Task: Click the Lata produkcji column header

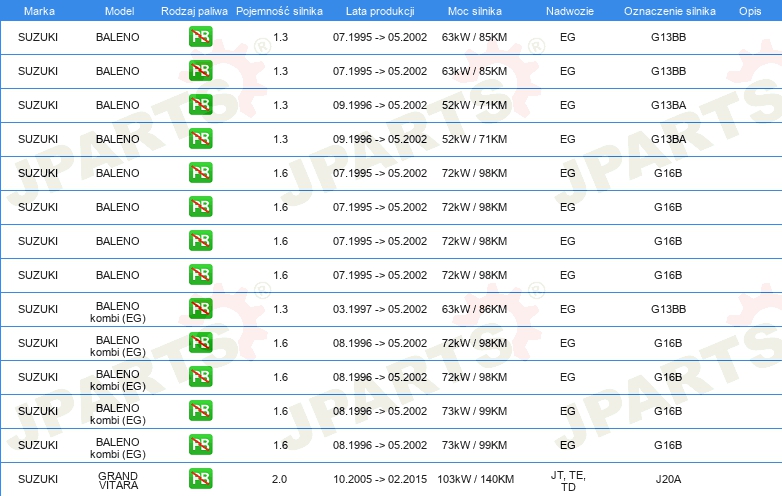Action: [x=380, y=11]
